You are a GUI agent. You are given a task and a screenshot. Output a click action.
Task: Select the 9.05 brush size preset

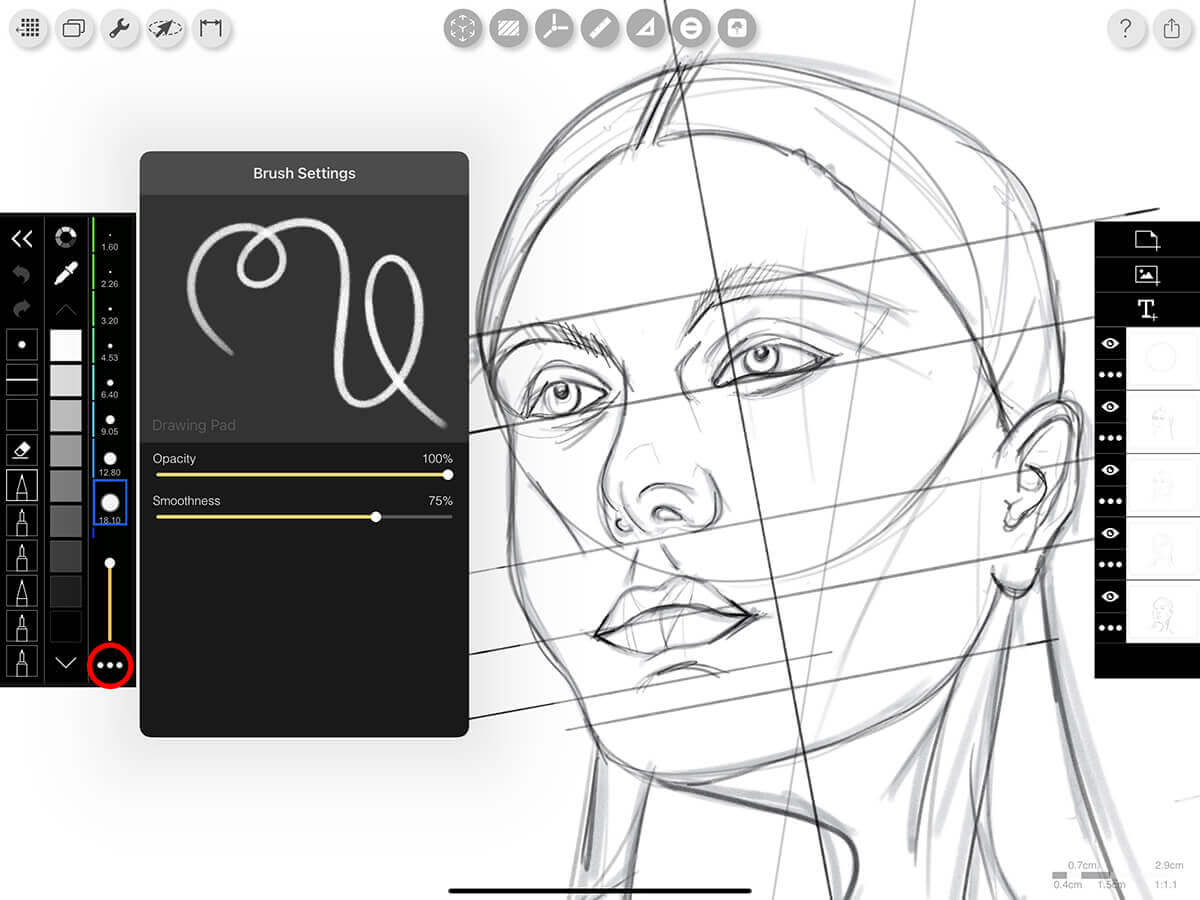[x=110, y=423]
